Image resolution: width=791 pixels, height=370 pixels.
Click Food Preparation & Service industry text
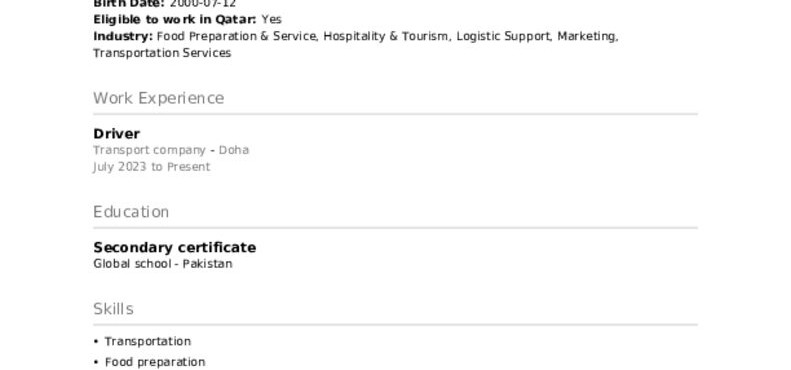click(x=237, y=36)
